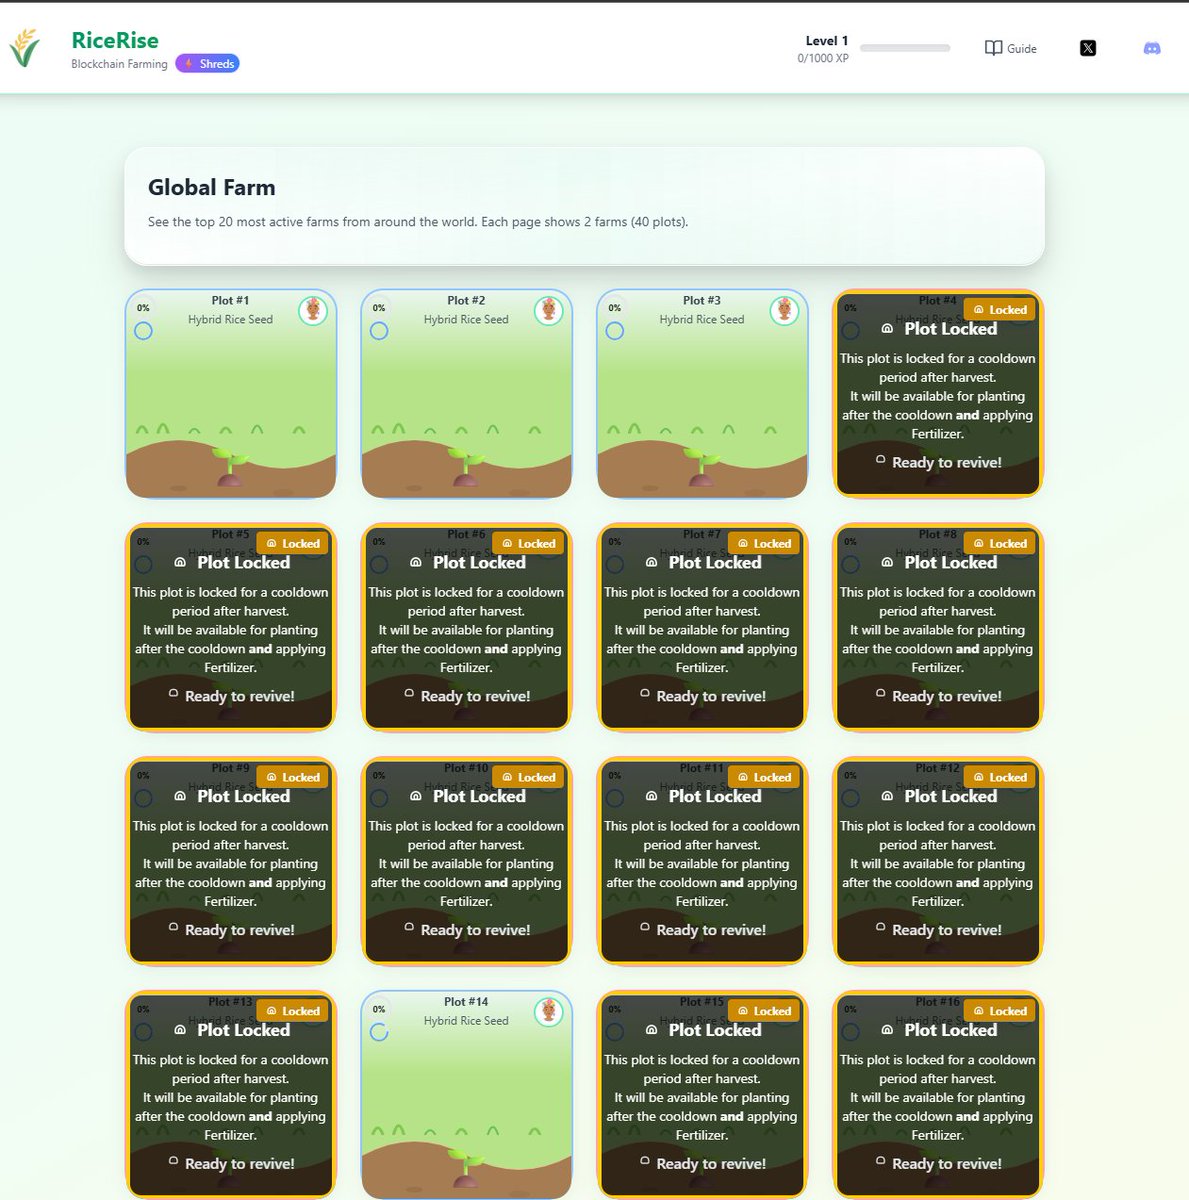Image resolution: width=1189 pixels, height=1200 pixels.
Task: Click the Locked badge on Plot #11
Action: 764,777
